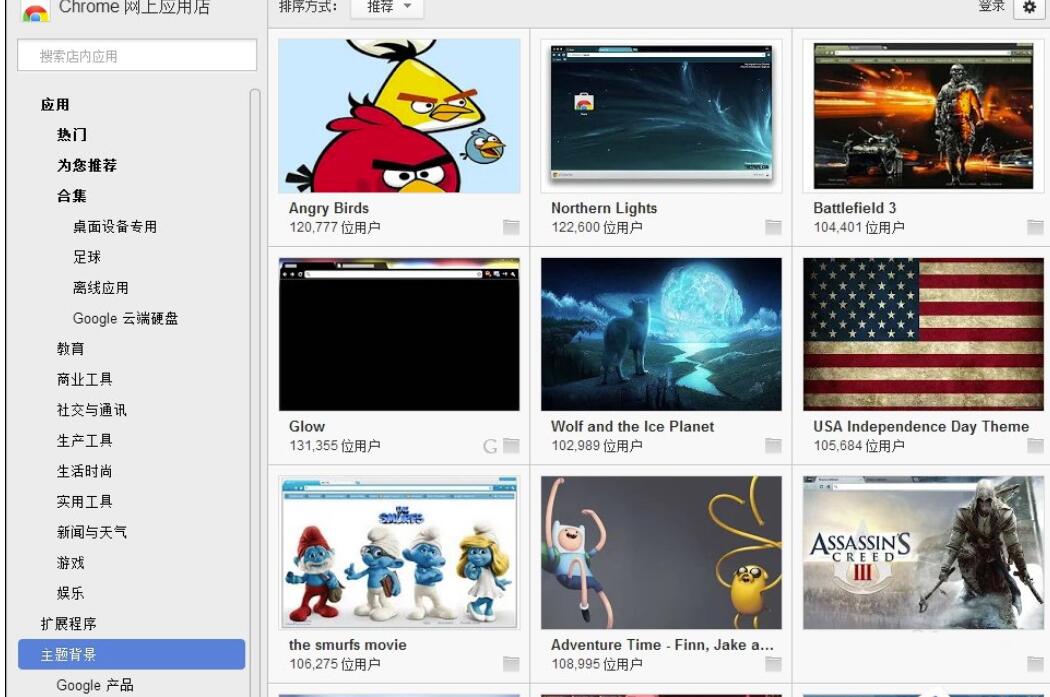Click the 登录 sign-in link
The height and width of the screenshot is (697, 1050).
click(992, 6)
